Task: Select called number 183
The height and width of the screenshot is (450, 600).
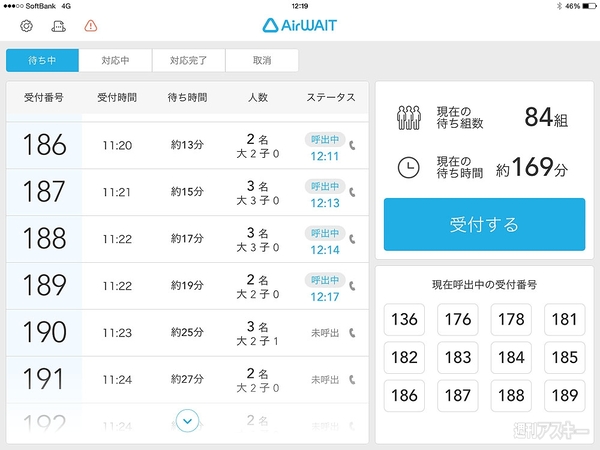Action: [458, 357]
